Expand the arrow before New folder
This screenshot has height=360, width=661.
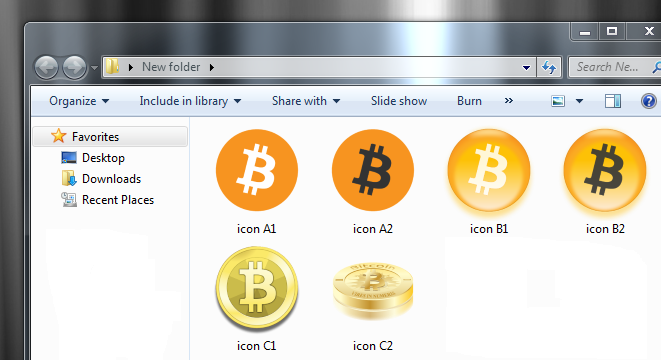click(131, 67)
